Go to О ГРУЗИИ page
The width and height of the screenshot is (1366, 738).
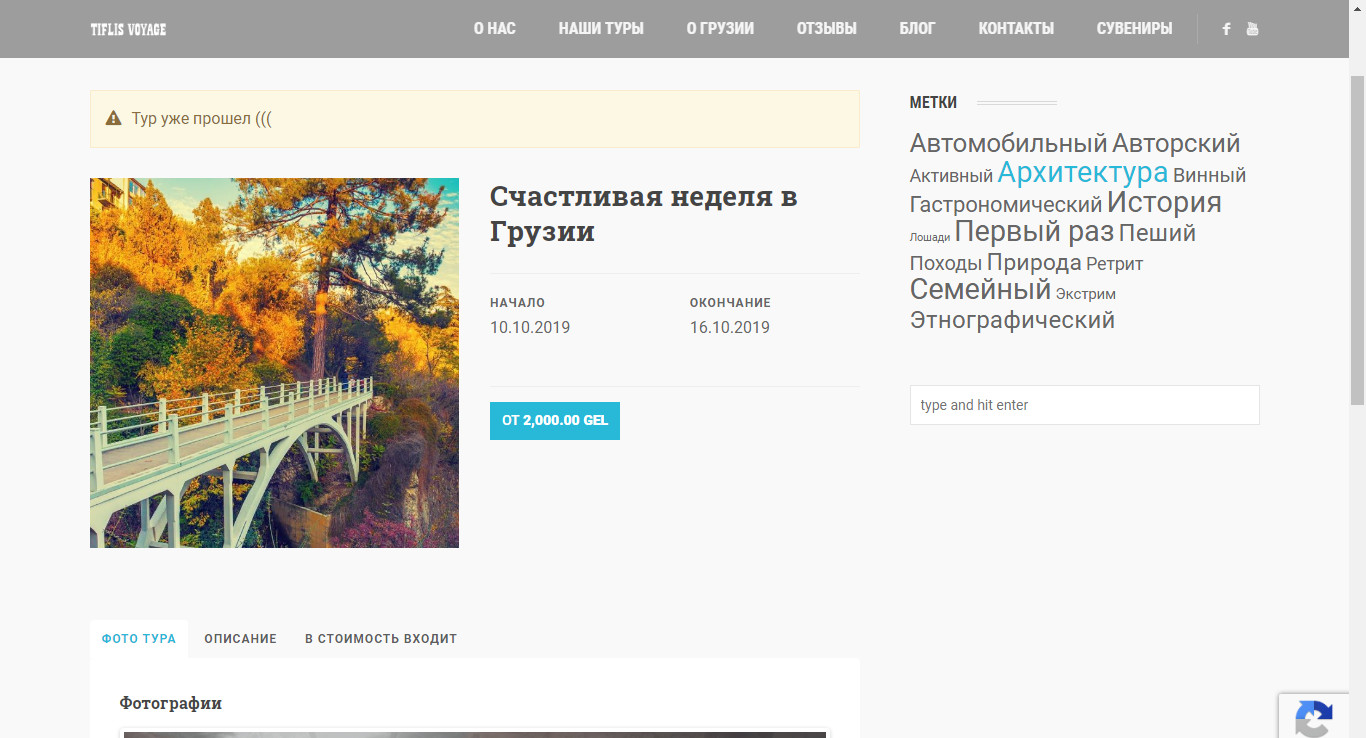720,28
